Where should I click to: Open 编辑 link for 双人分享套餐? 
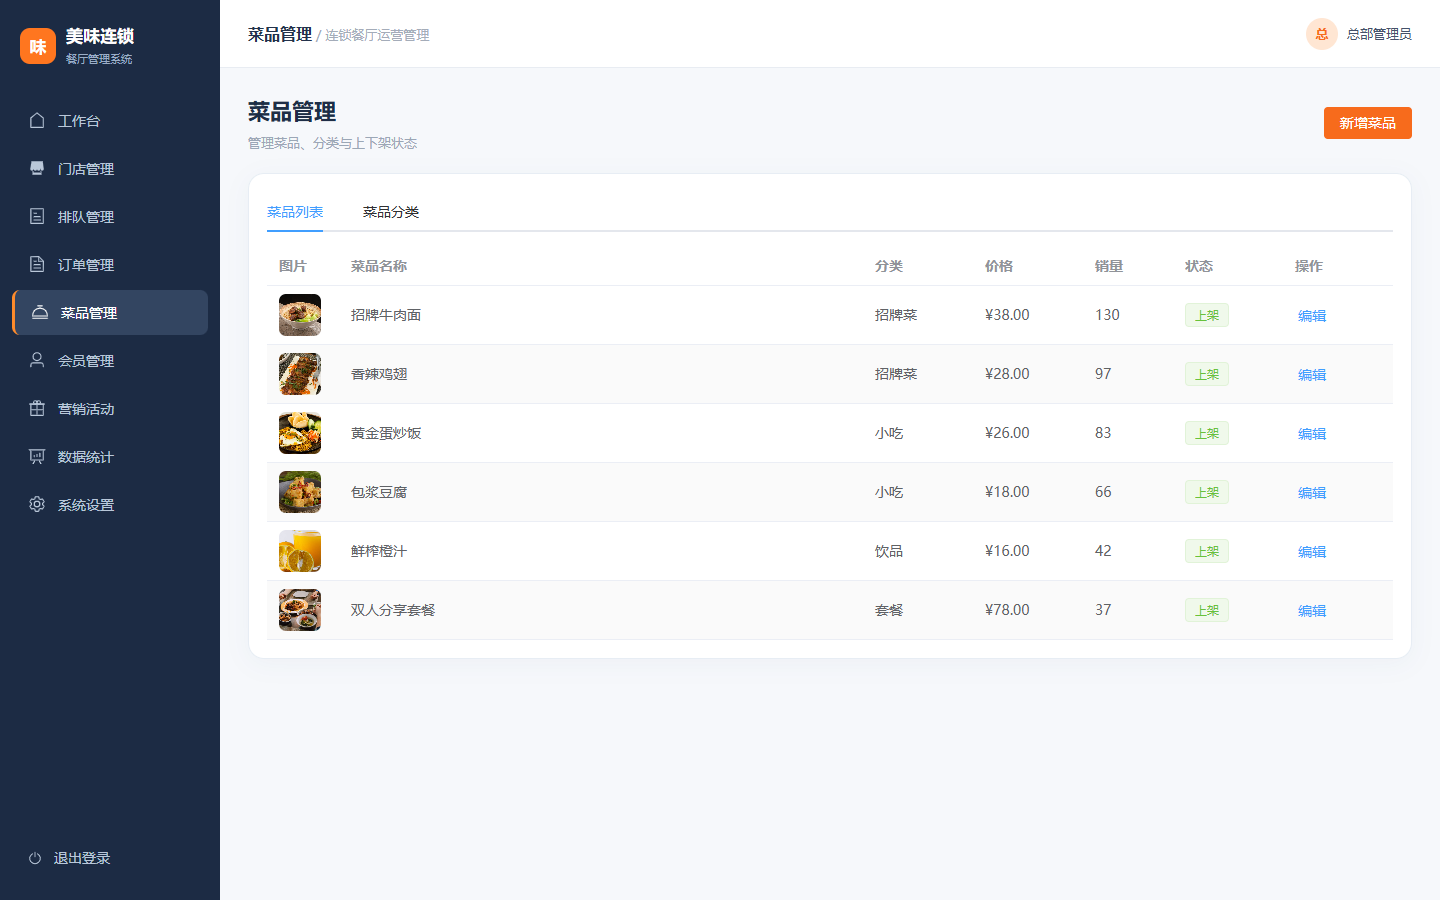(1312, 611)
